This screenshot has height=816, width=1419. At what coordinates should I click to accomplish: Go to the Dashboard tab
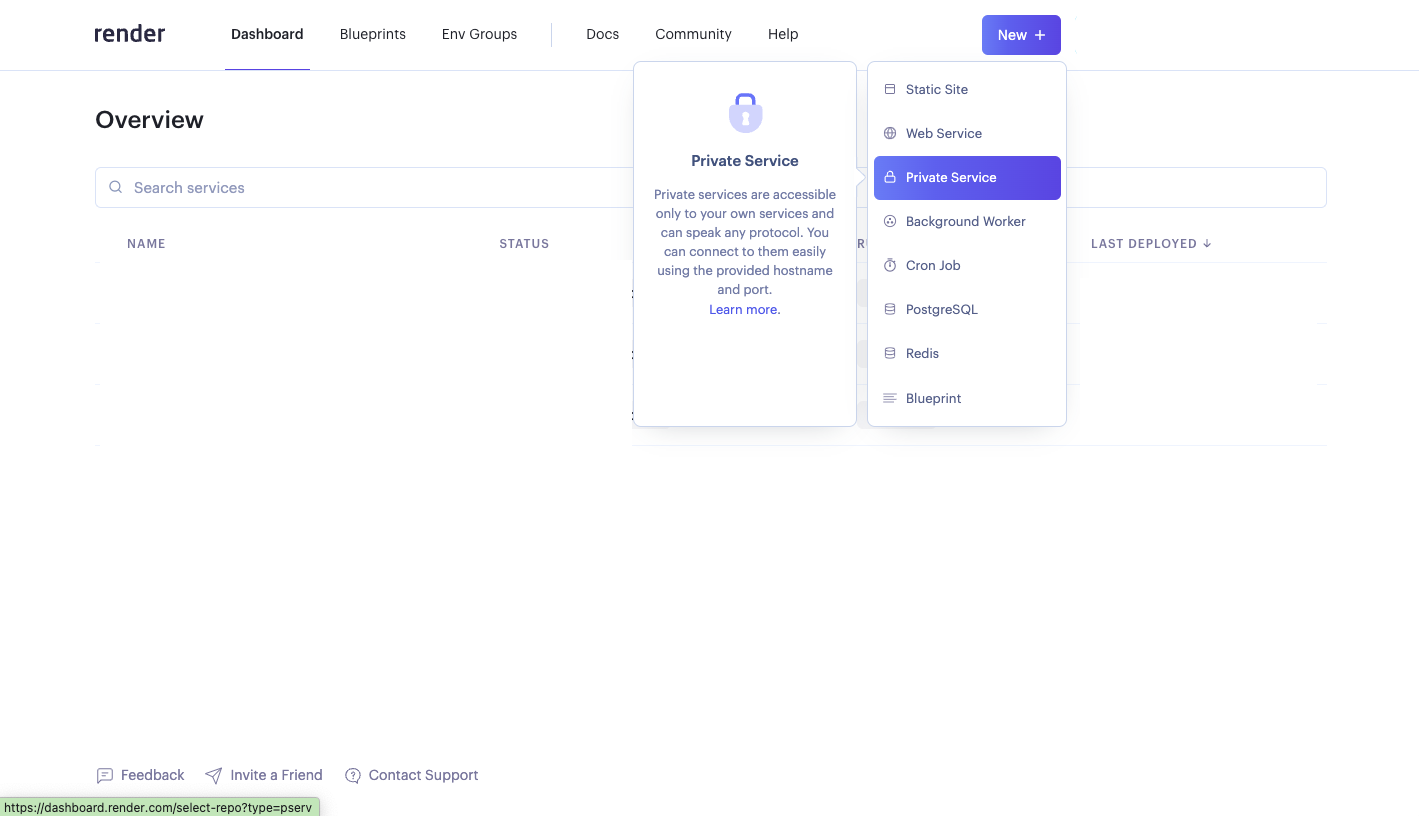[x=267, y=34]
